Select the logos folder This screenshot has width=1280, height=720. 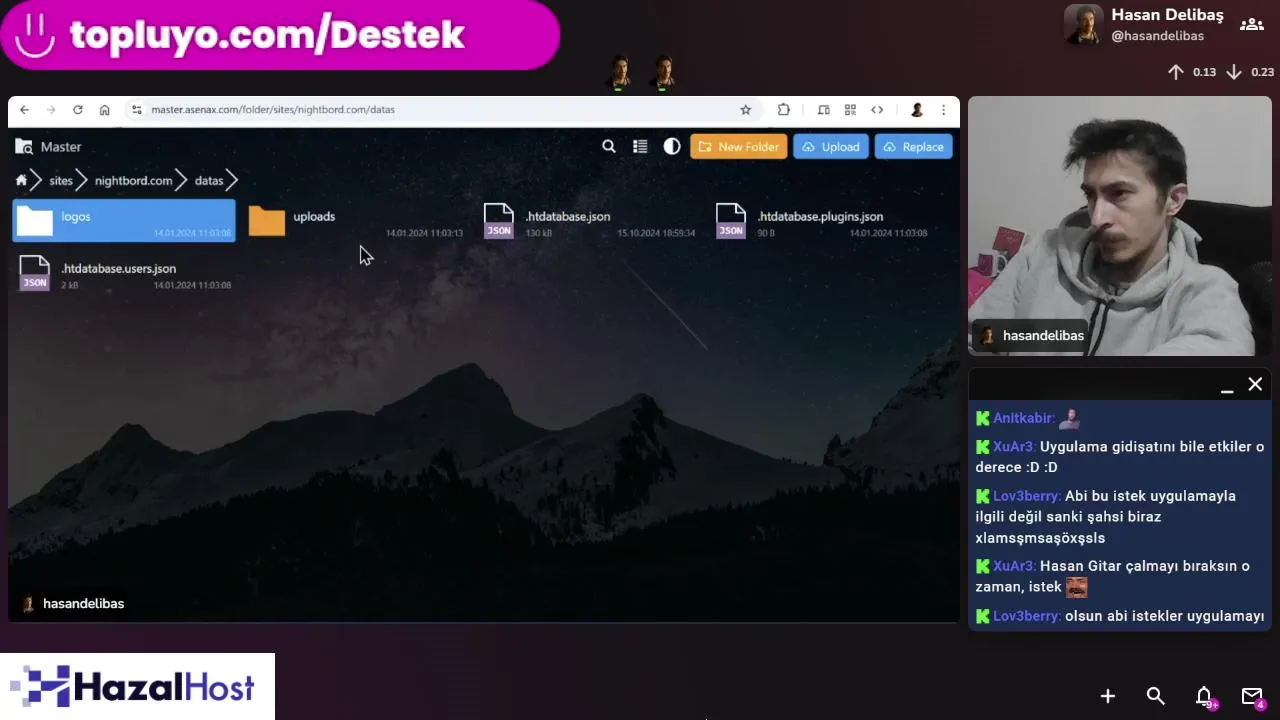pyautogui.click(x=124, y=221)
